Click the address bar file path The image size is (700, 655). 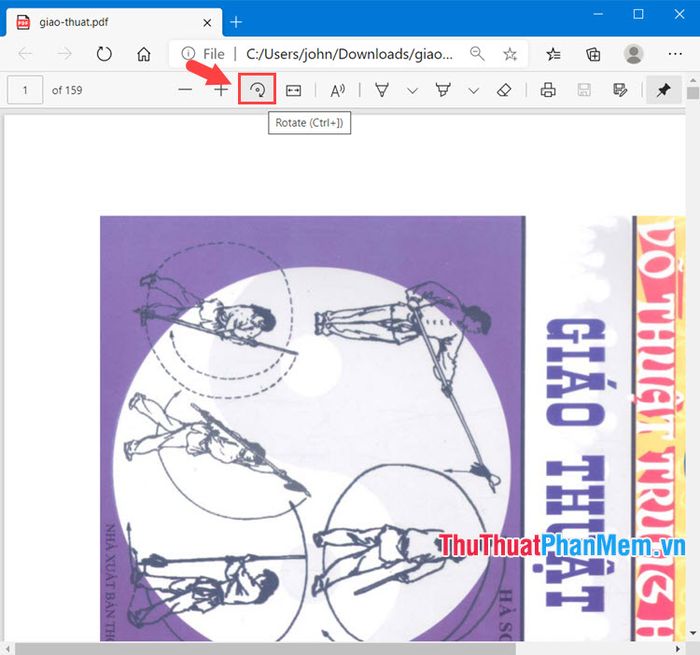point(349,54)
